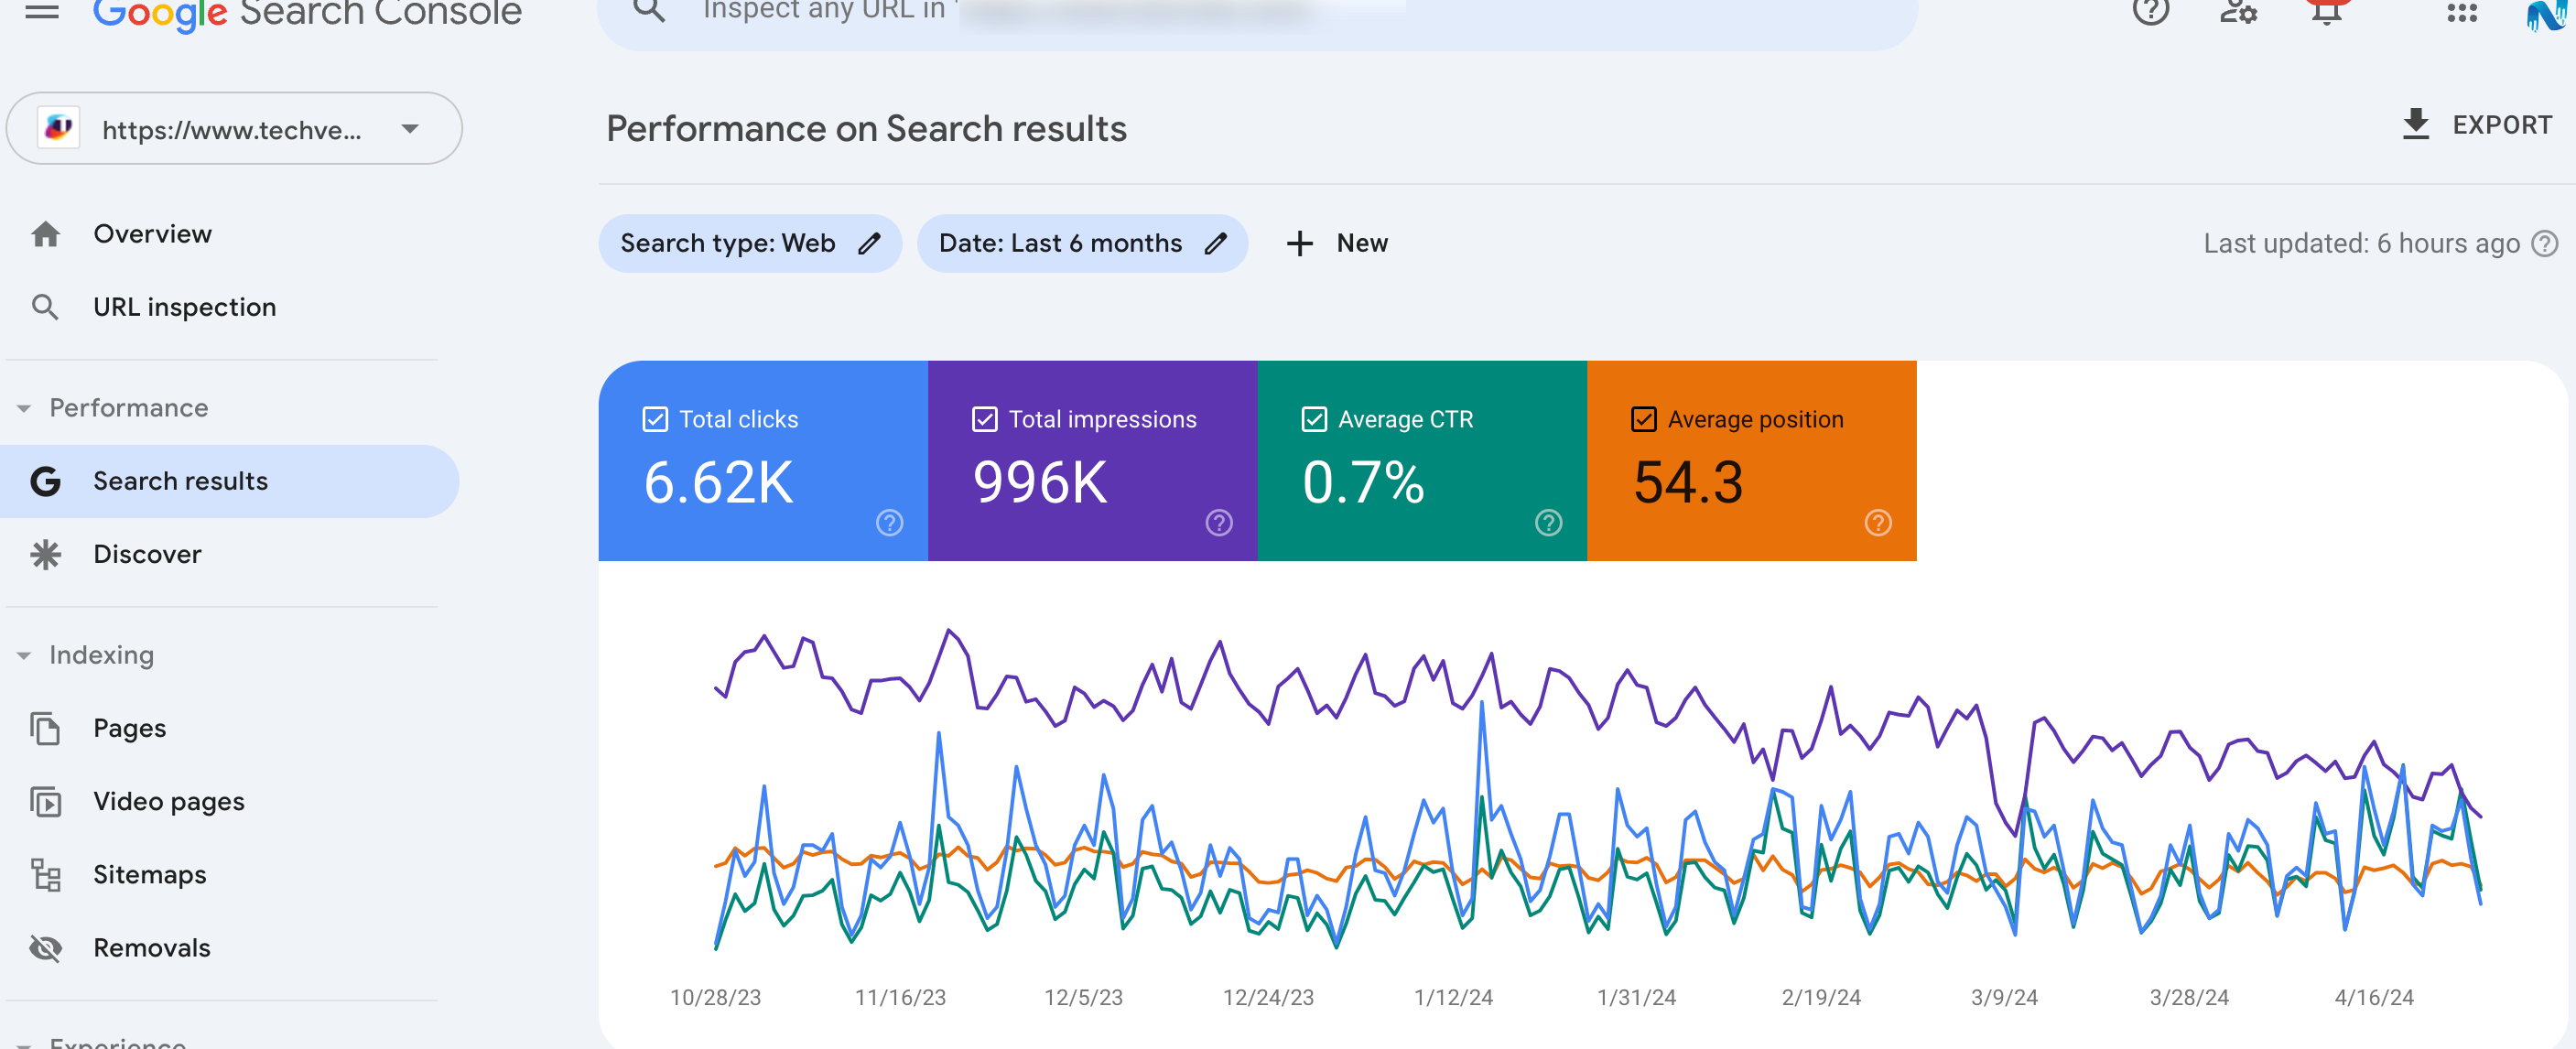This screenshot has height=1049, width=2576.
Task: Click the 'Performance on Search results' heading
Action: point(866,128)
